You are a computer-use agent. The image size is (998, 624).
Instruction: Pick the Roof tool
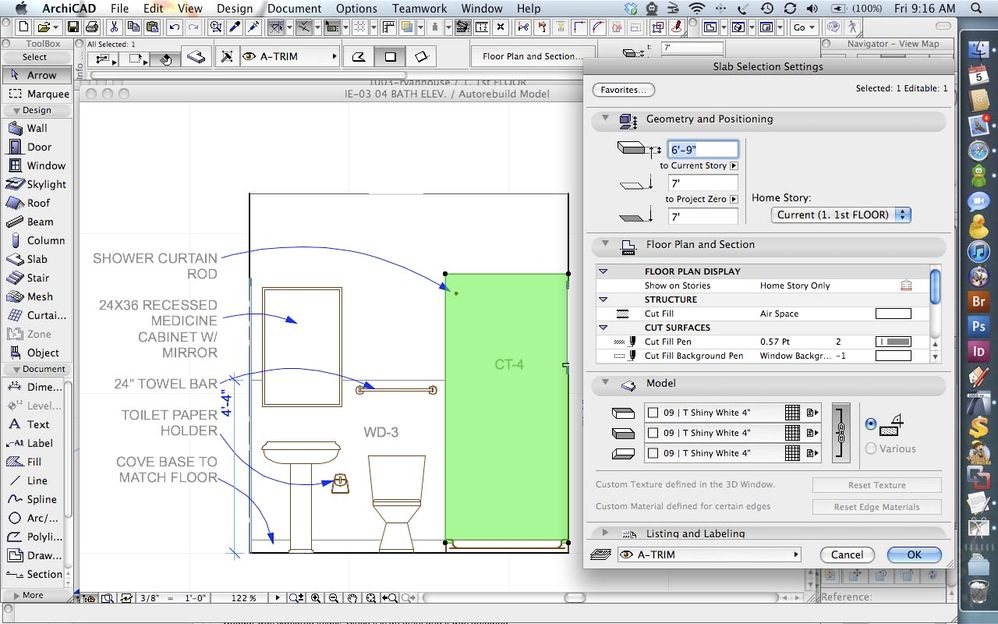click(x=38, y=203)
